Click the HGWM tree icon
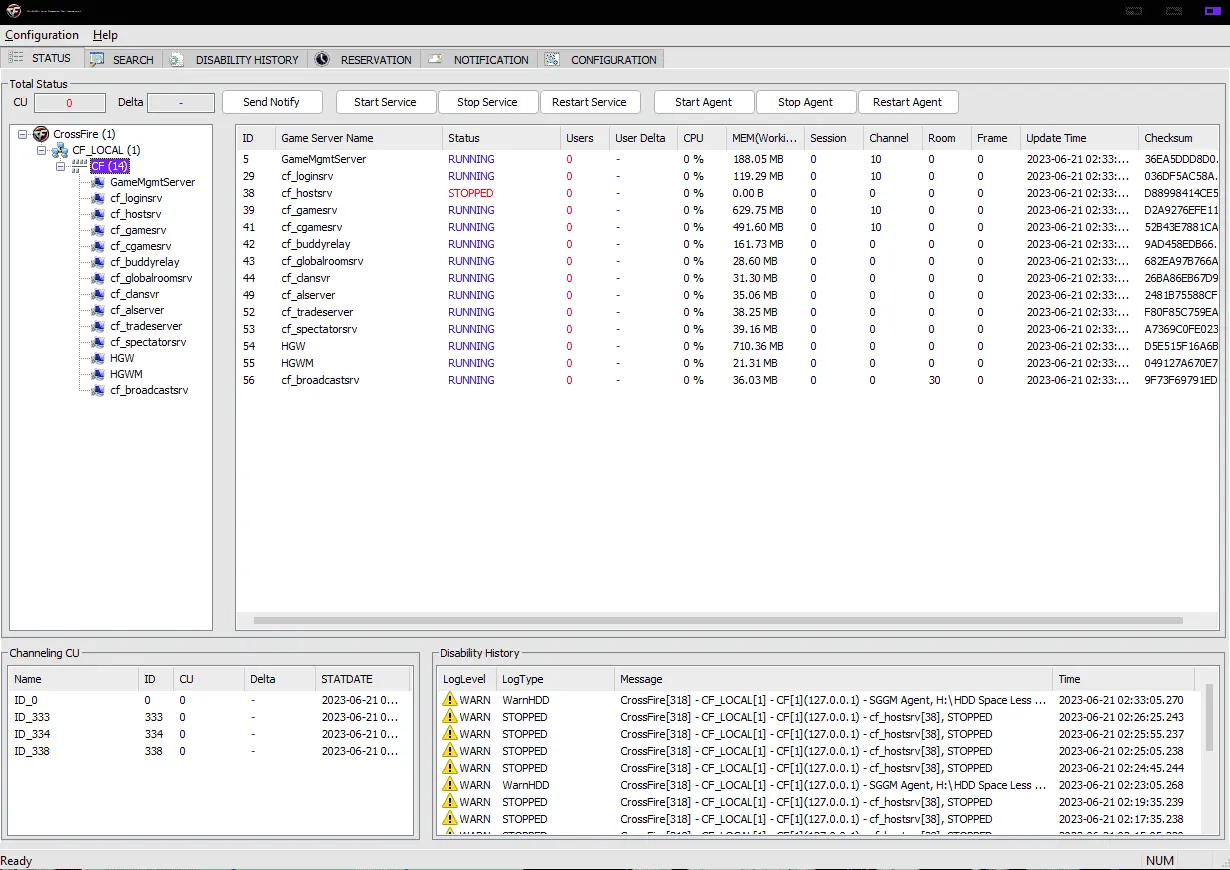 click(98, 374)
